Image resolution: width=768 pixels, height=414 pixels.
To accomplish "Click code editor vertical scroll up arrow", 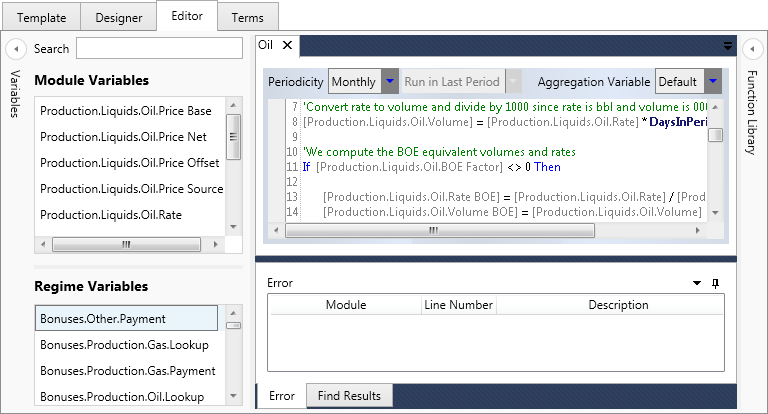I will 715,107.
